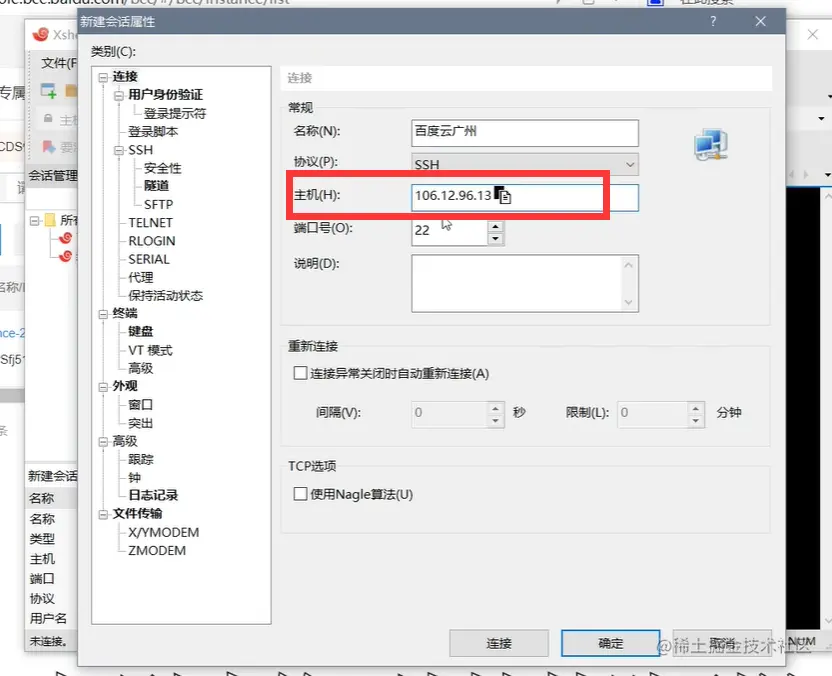The width and height of the screenshot is (832, 676).
Task: Collapse the 文件传输 tree node
Action: coord(104,513)
